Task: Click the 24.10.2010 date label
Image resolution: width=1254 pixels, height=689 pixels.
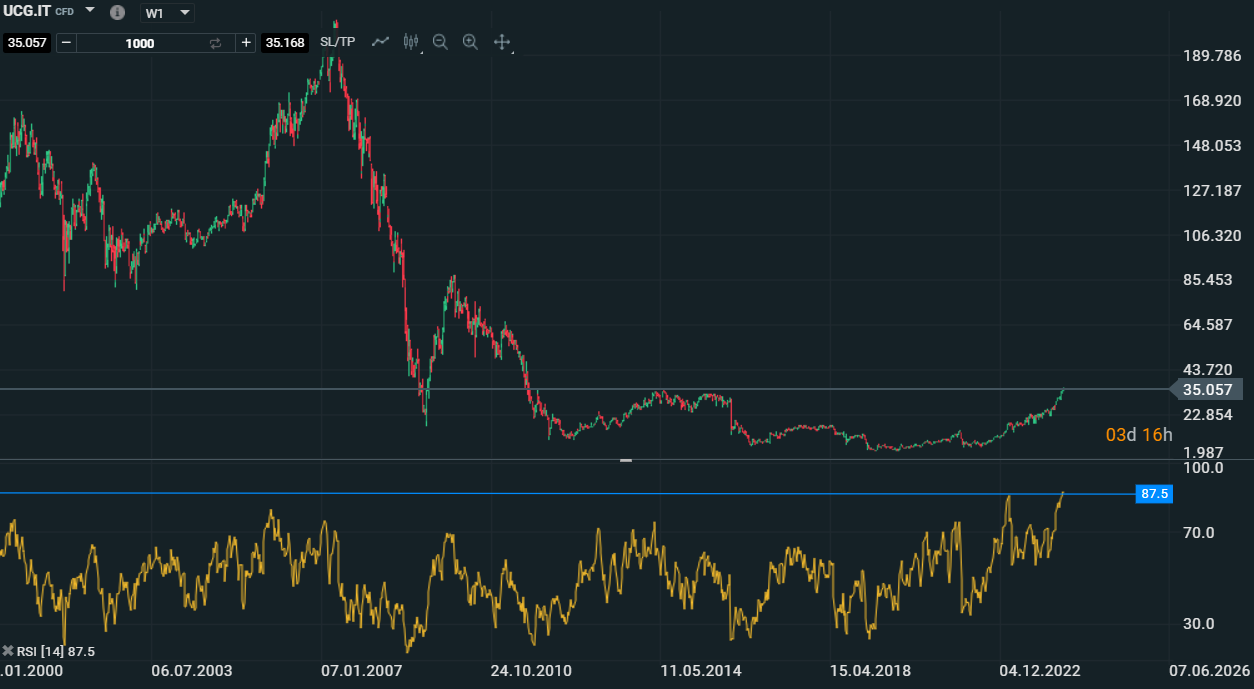Action: (533, 671)
